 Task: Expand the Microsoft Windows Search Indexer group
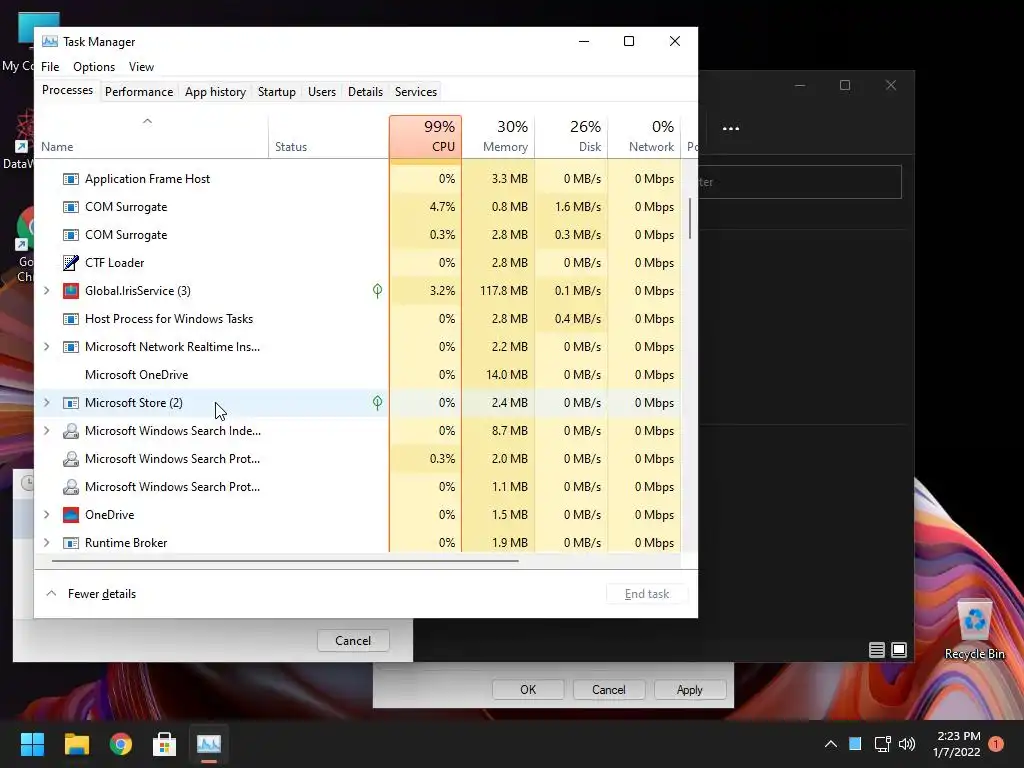[46, 431]
